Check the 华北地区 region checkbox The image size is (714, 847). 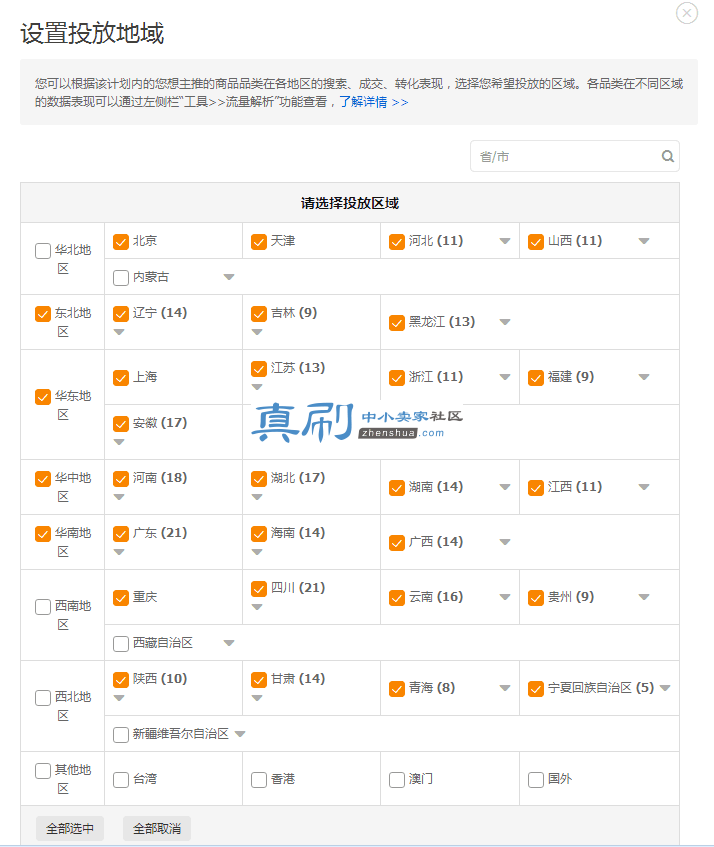click(x=43, y=251)
